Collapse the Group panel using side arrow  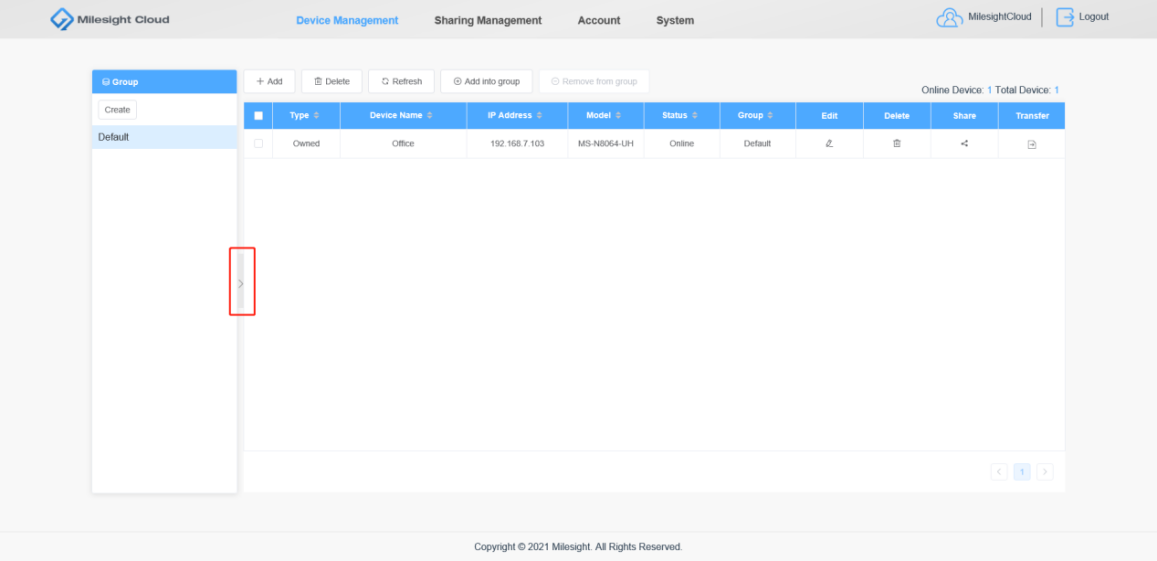pyautogui.click(x=241, y=283)
